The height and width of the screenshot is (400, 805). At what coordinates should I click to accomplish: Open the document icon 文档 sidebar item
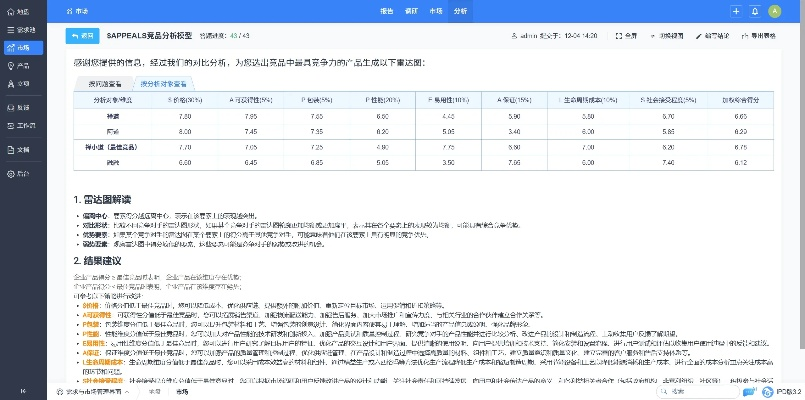tap(22, 148)
